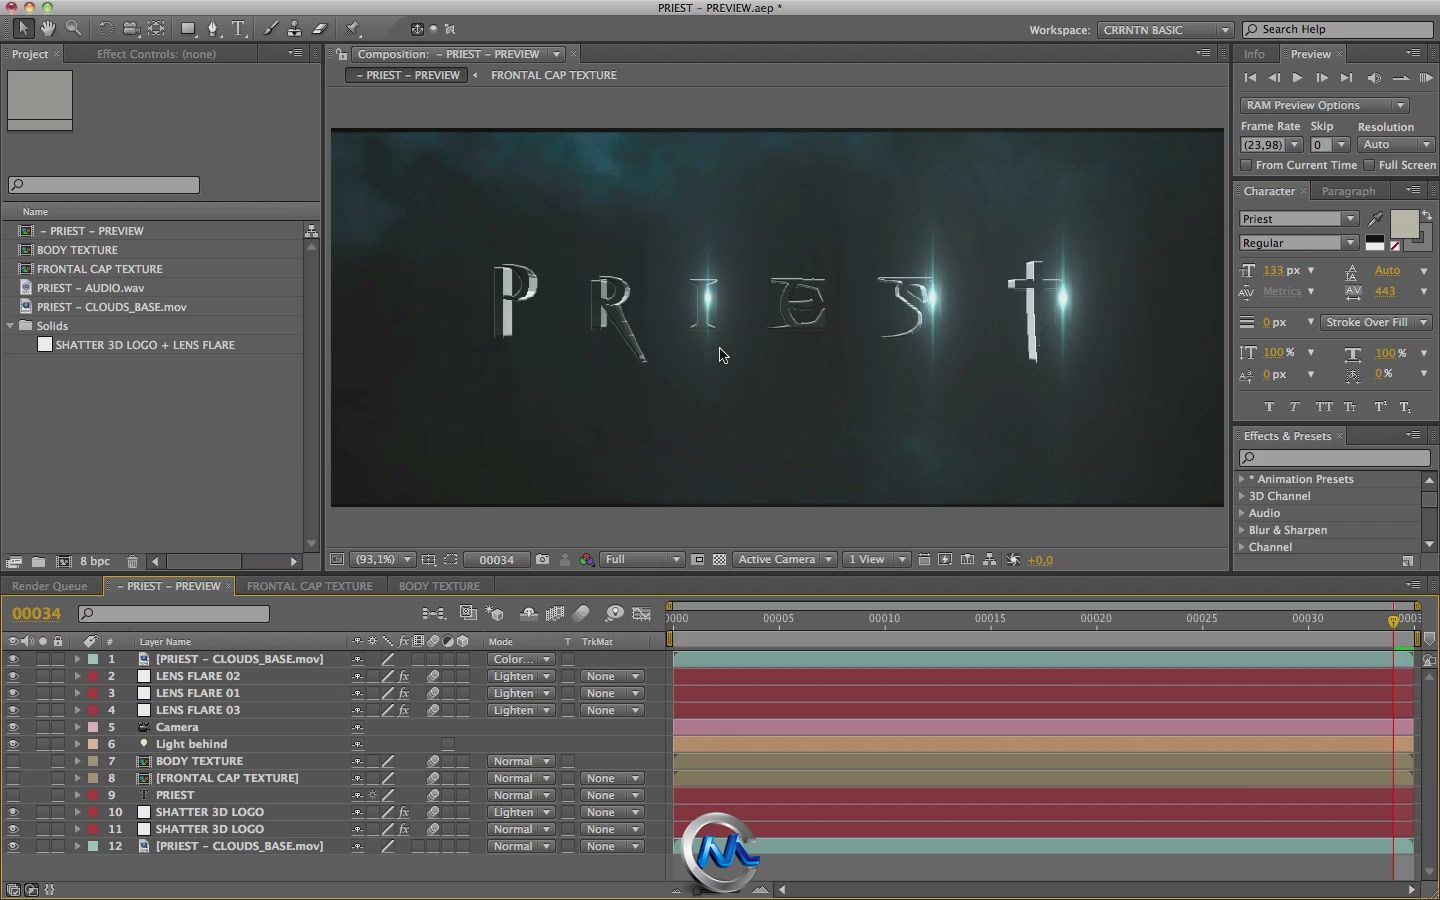Switch to FRONTAL CAP TEXTURE timeline tab

[x=309, y=586]
